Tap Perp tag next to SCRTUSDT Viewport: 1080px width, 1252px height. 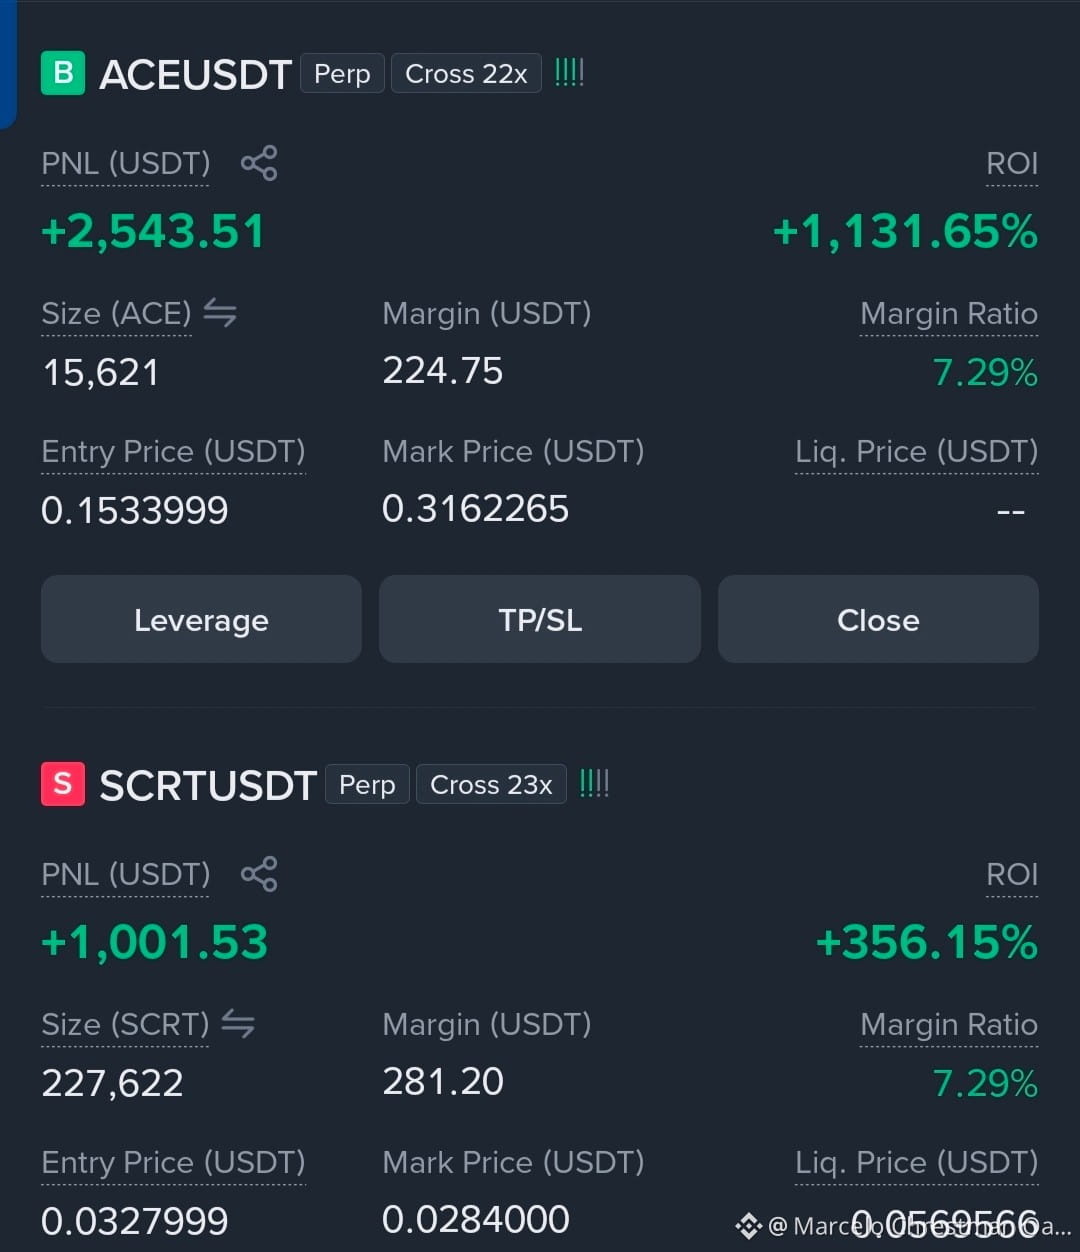pos(367,785)
